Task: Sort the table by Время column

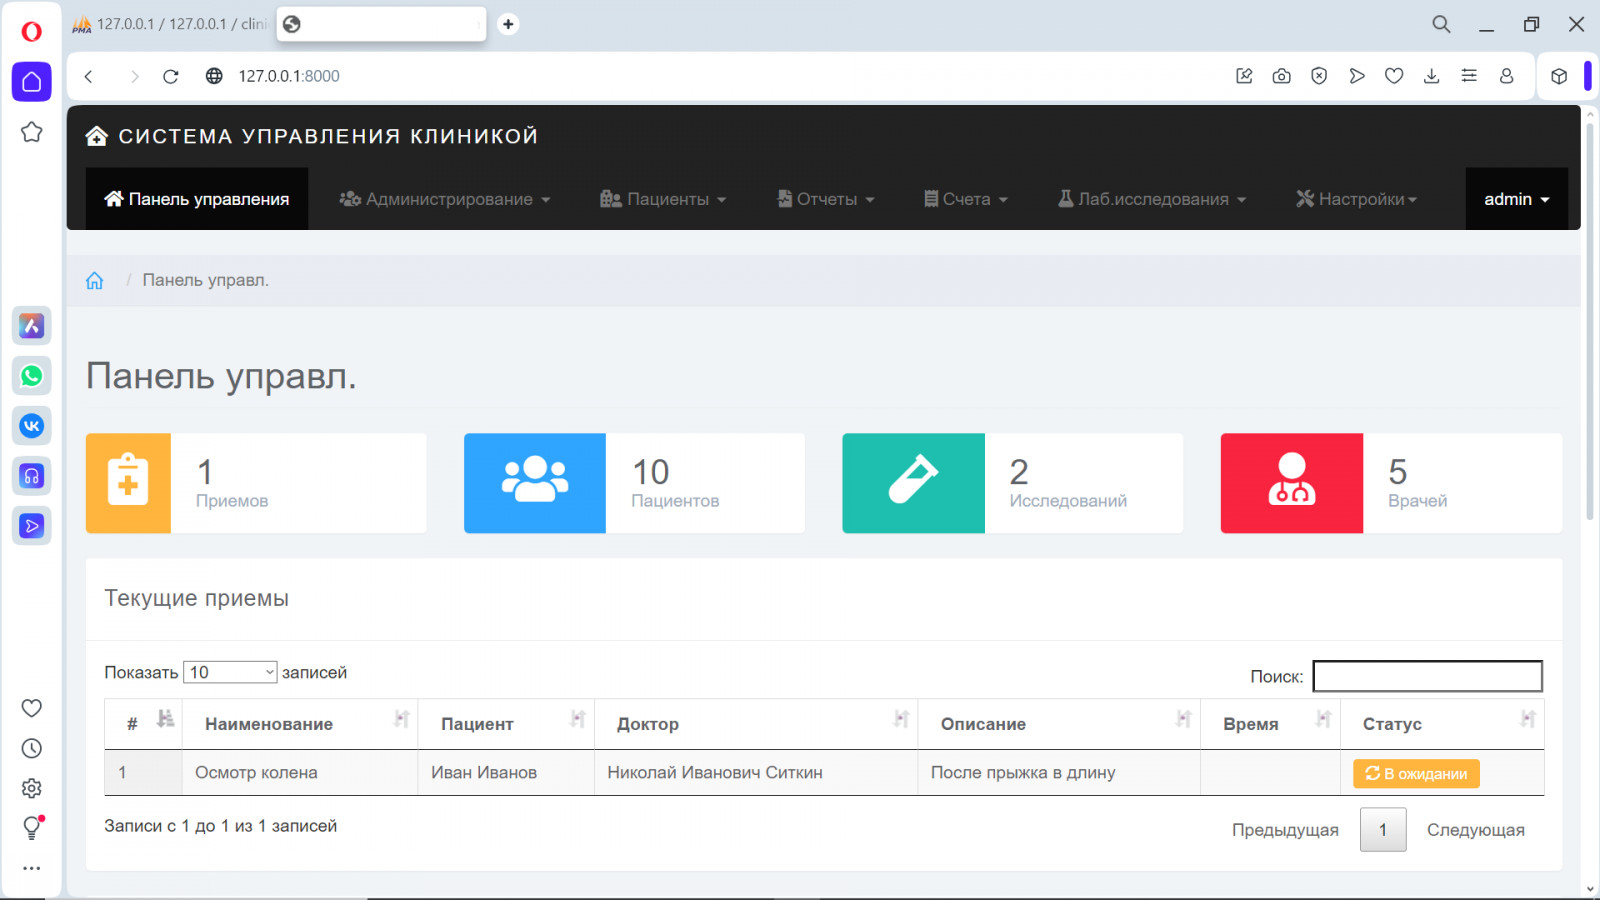Action: point(1270,724)
